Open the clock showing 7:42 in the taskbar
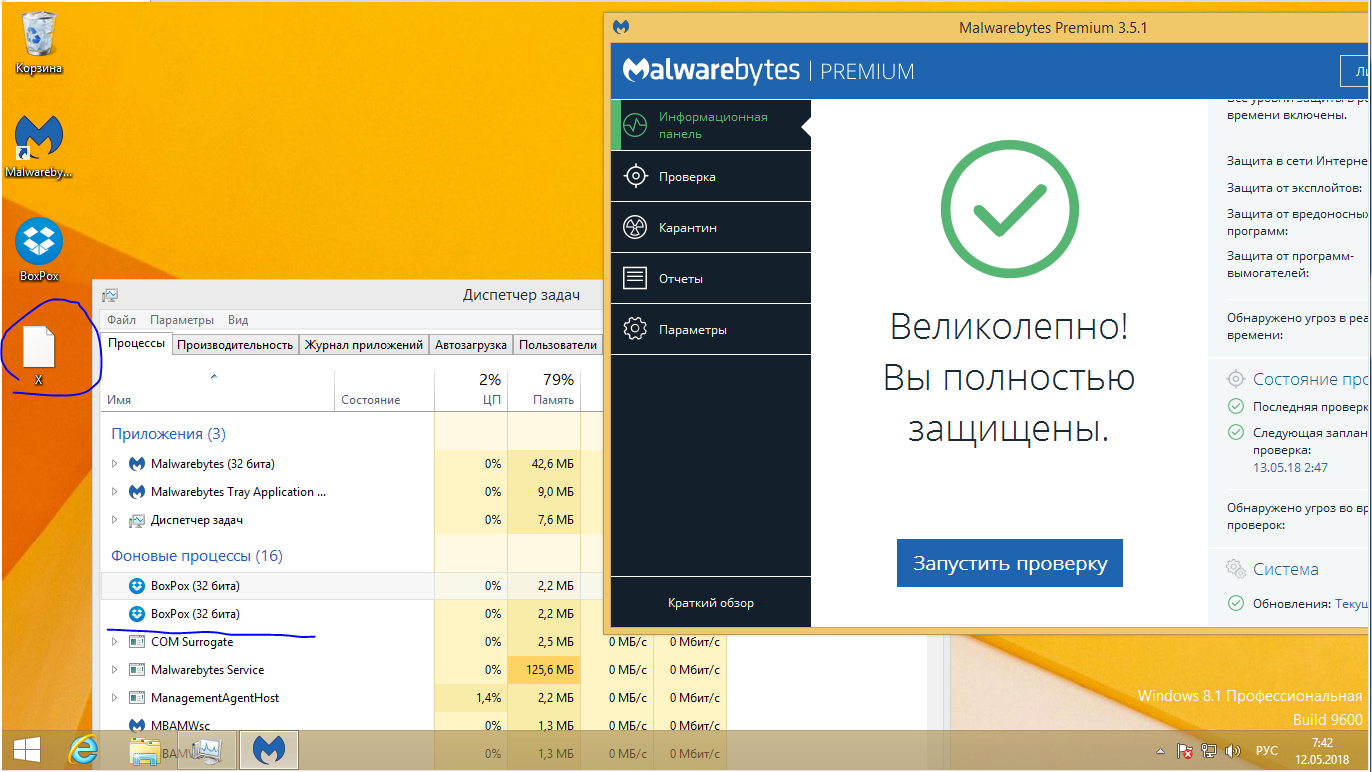 coord(1322,751)
